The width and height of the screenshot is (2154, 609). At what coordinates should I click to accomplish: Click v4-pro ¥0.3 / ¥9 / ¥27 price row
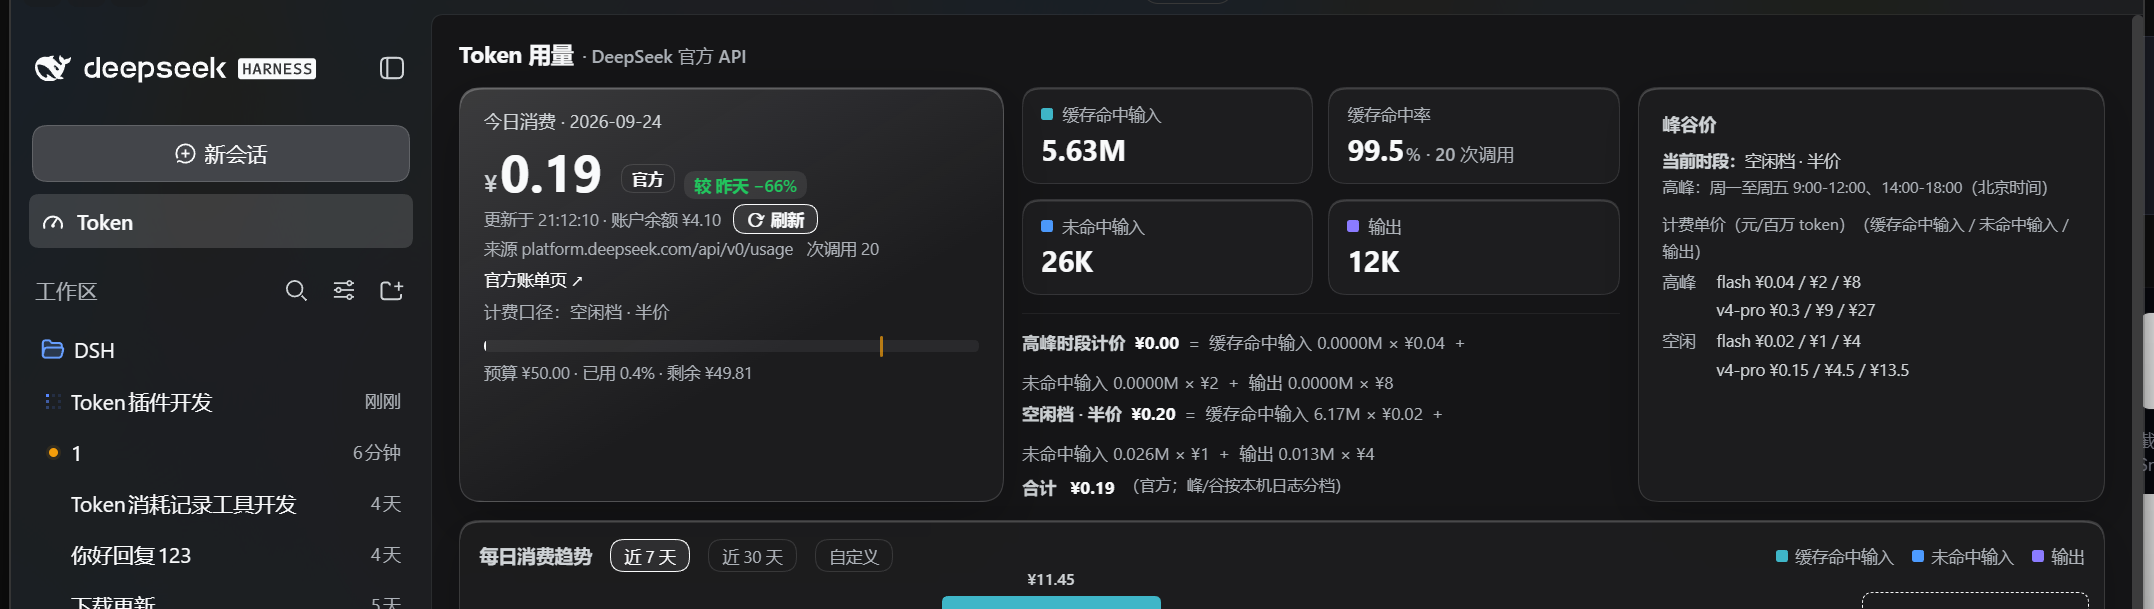(x=1796, y=311)
